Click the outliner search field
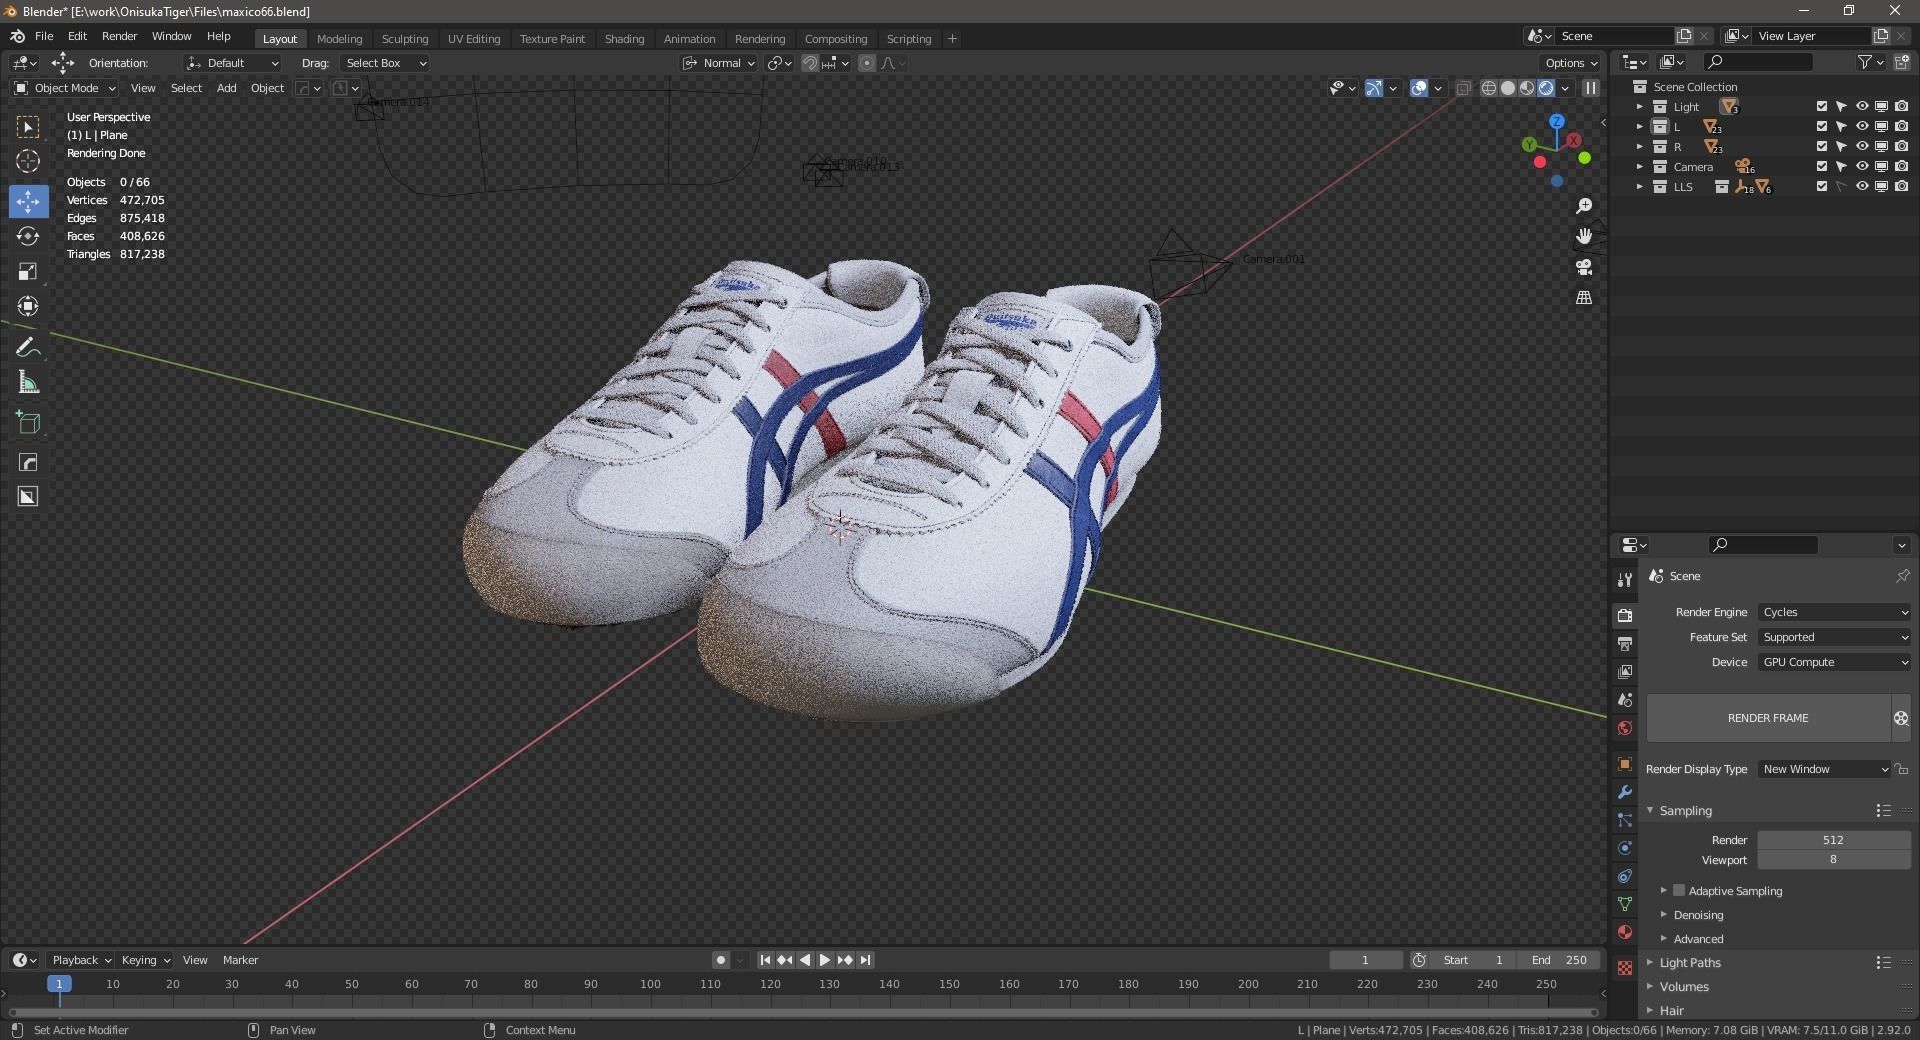The image size is (1920, 1040). click(1758, 62)
